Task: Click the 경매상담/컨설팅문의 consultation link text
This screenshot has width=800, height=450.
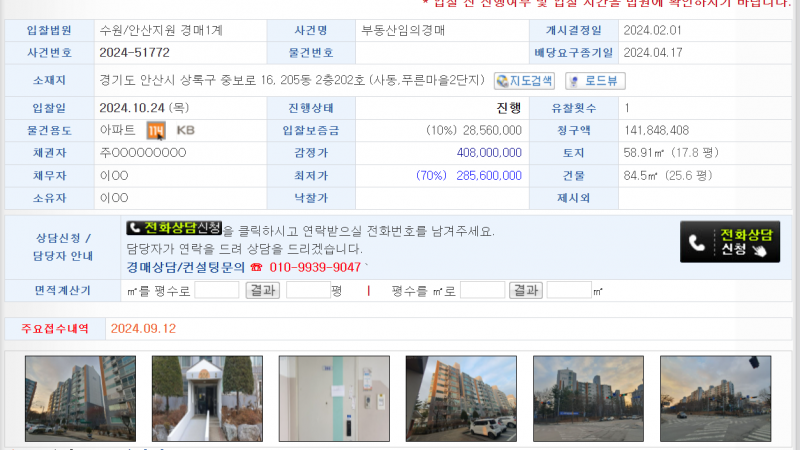Action: click(x=185, y=267)
